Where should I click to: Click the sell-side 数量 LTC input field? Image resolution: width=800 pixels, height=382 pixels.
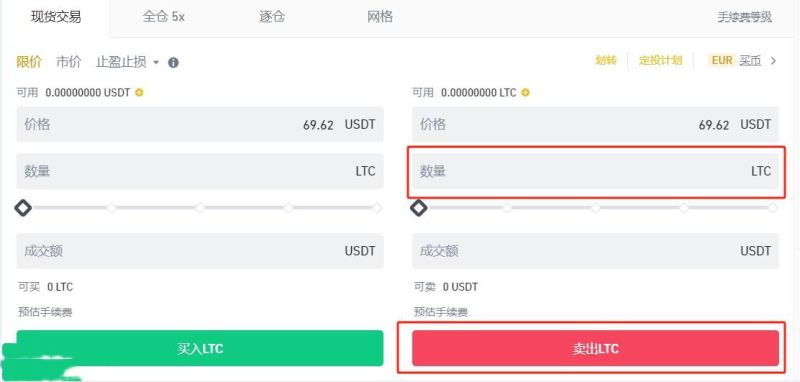595,171
